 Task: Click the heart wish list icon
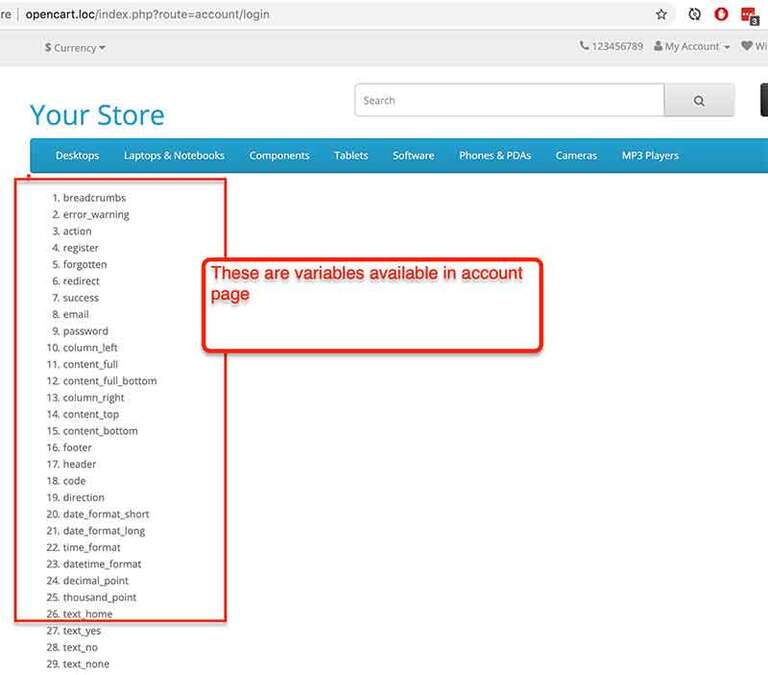pos(746,46)
